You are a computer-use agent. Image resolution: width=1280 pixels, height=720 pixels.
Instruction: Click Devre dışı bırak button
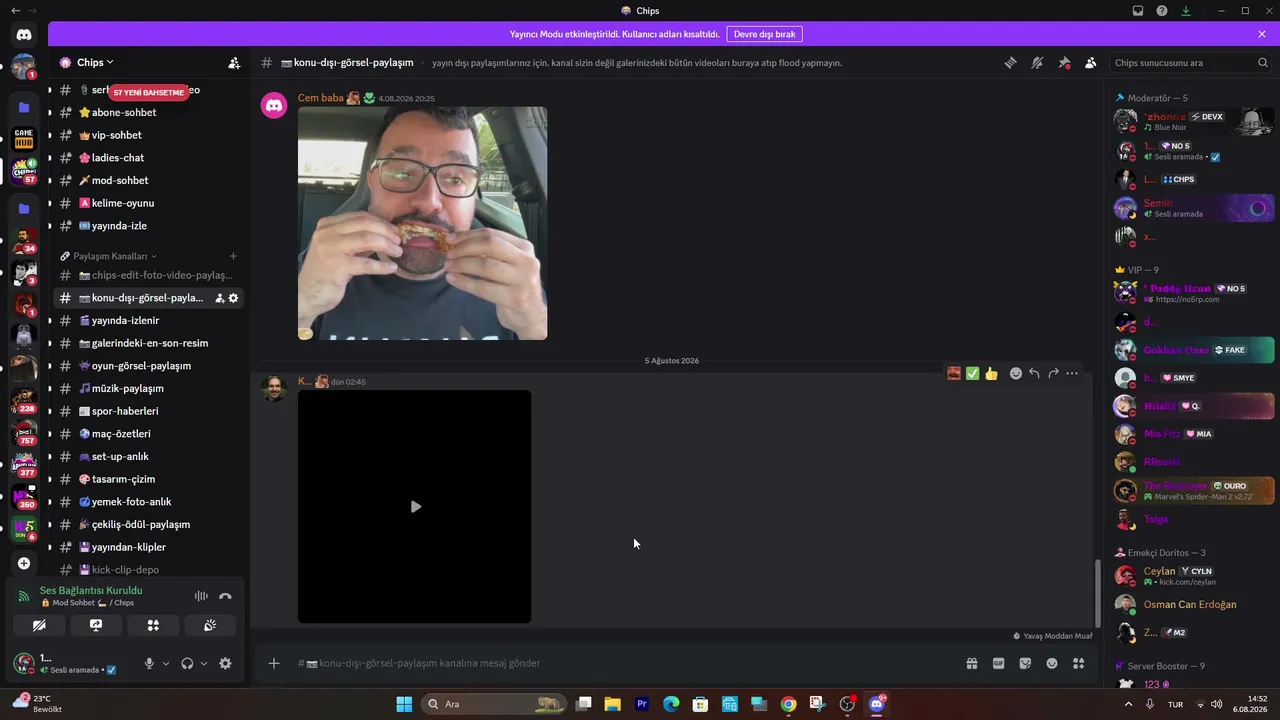[765, 34]
